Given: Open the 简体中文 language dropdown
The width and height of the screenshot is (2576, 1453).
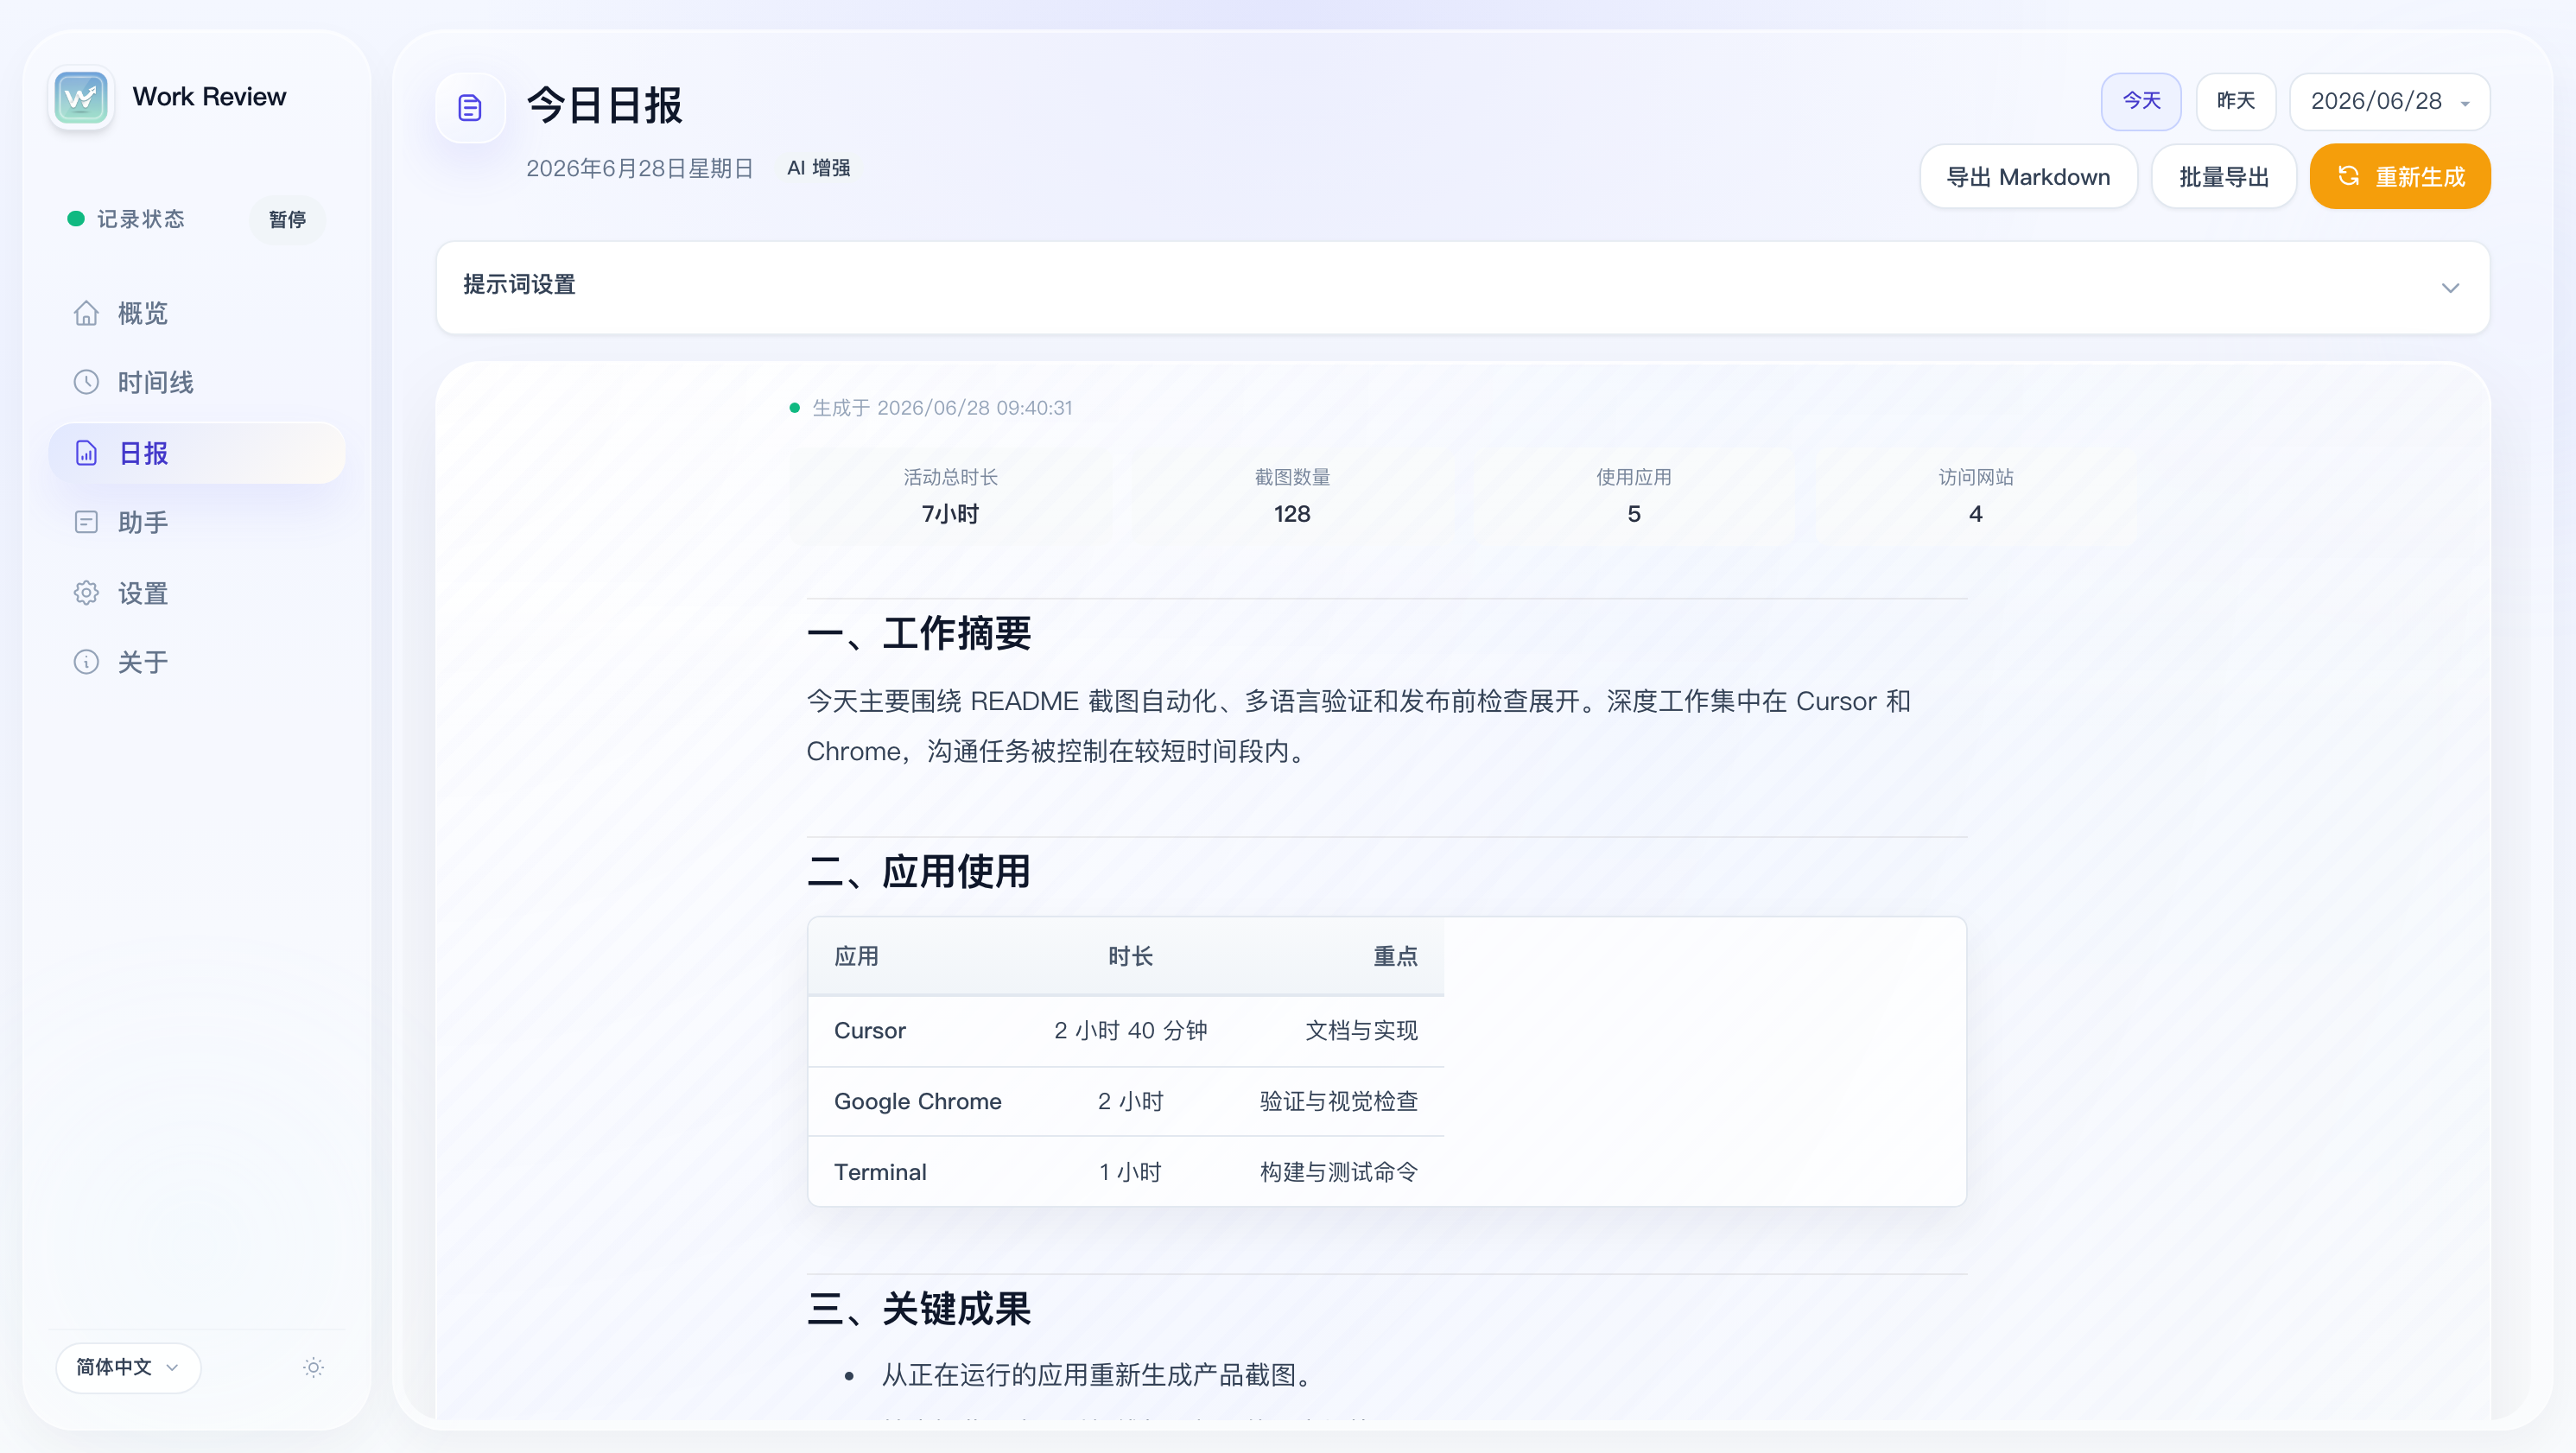Looking at the screenshot, I should tap(128, 1367).
